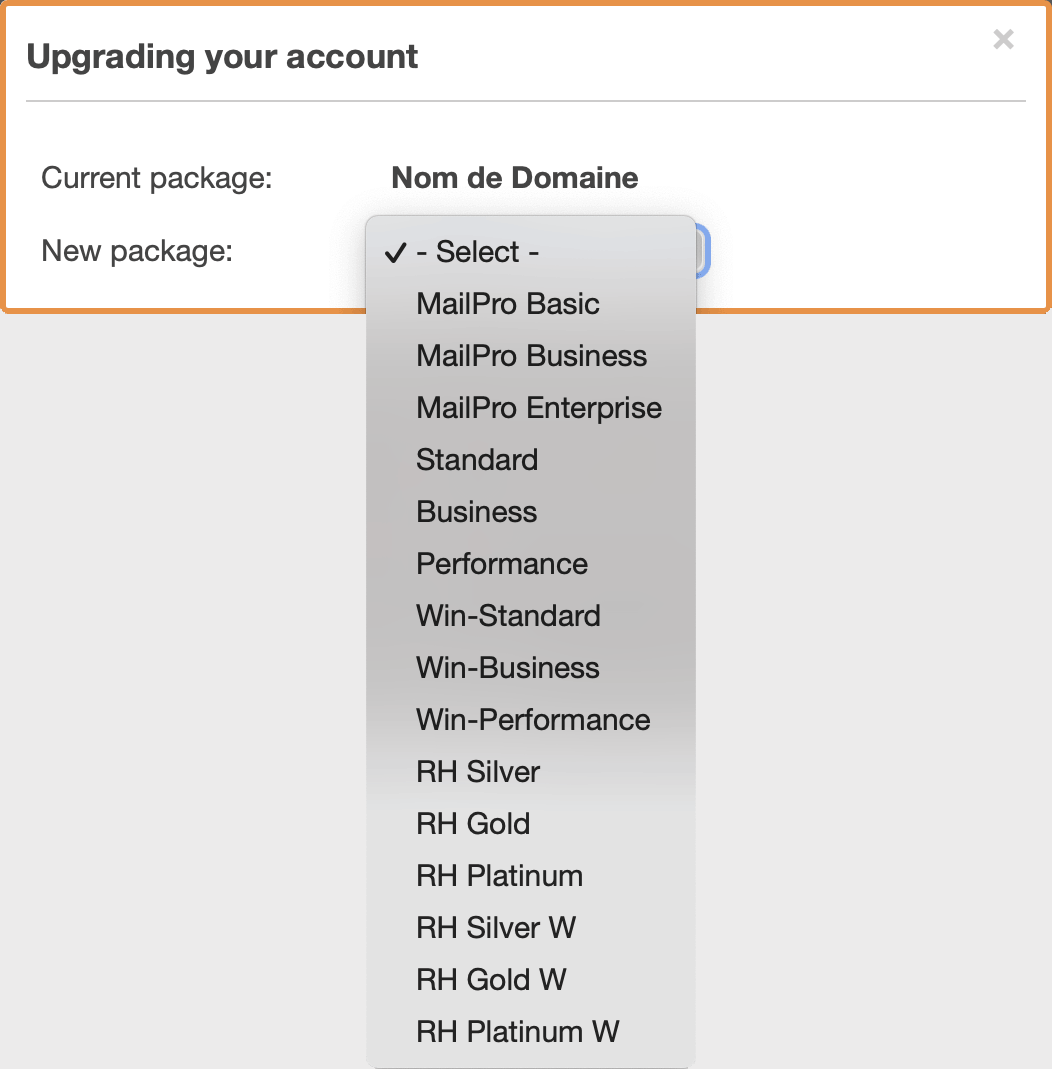The width and height of the screenshot is (1052, 1069).
Task: Pick RH Silver W package
Action: (530, 928)
